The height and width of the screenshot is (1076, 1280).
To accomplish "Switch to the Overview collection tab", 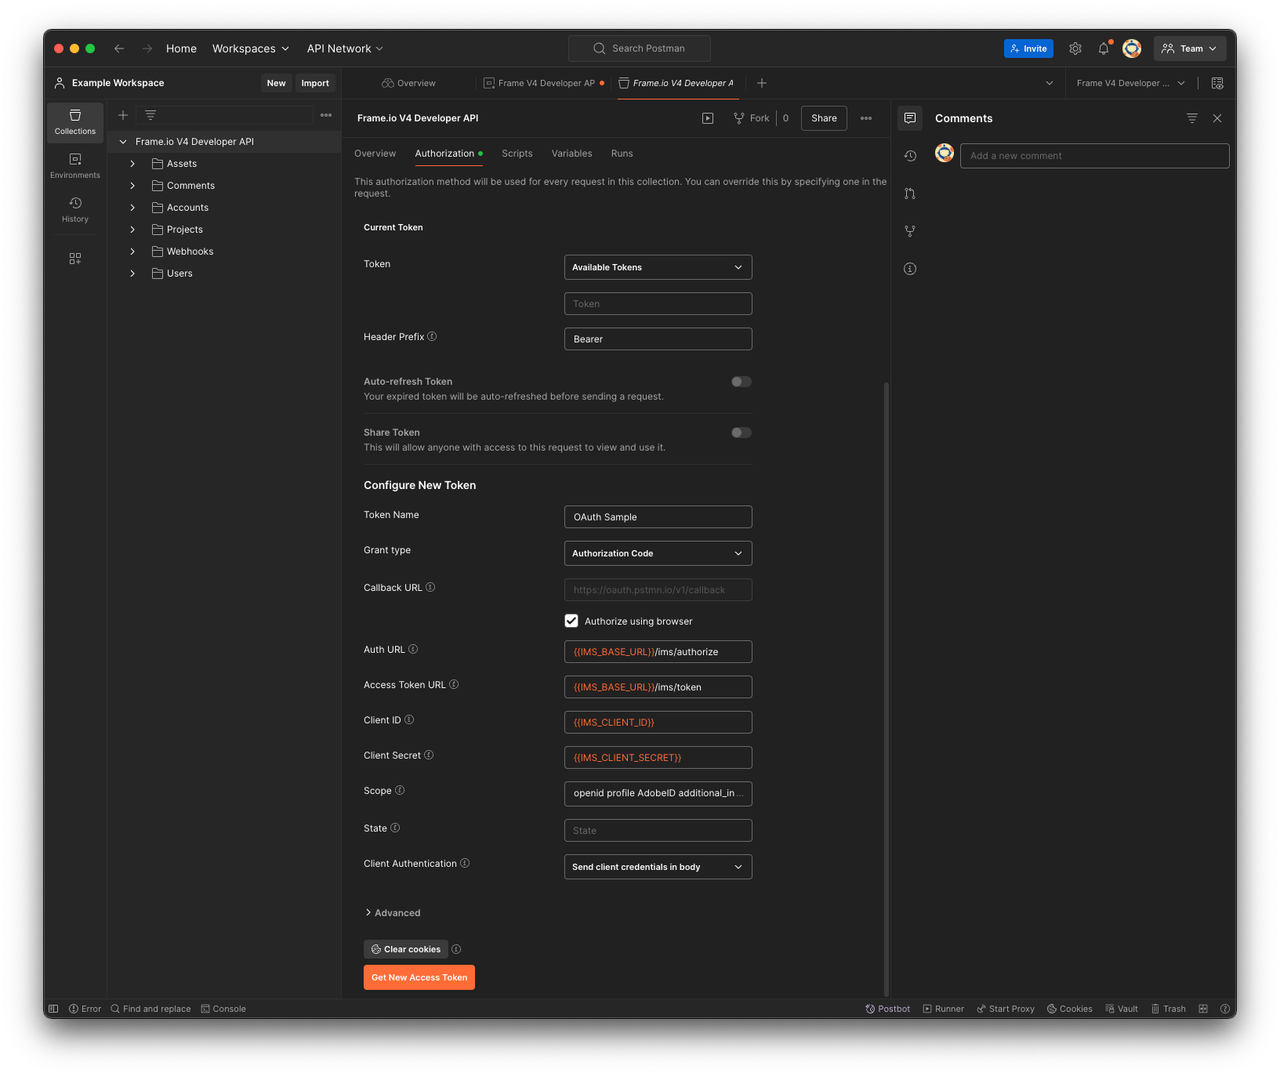I will click(375, 153).
